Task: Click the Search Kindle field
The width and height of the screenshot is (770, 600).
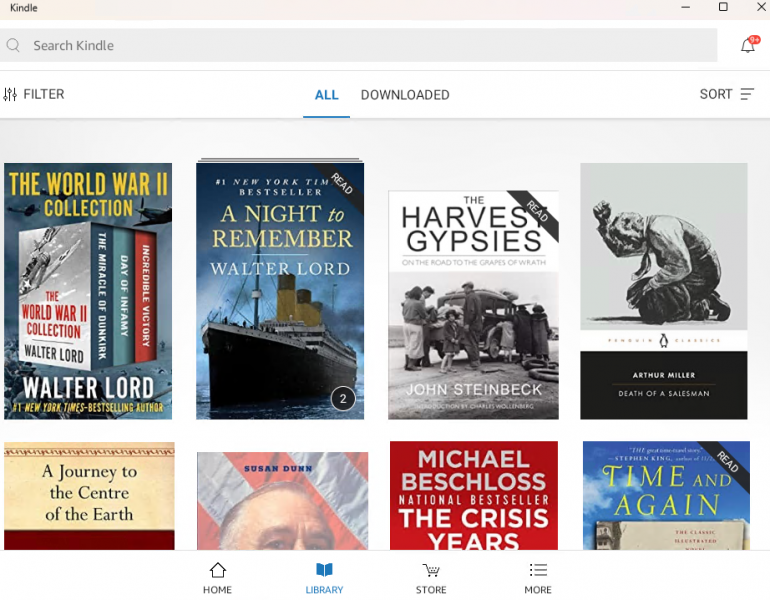Action: click(x=358, y=45)
